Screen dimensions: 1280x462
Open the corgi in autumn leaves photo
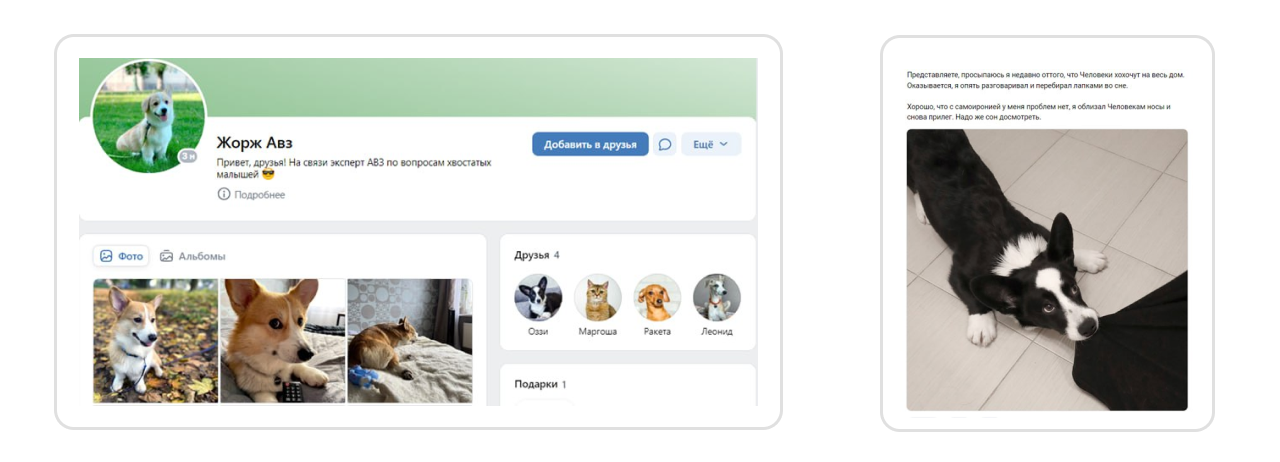pos(156,340)
